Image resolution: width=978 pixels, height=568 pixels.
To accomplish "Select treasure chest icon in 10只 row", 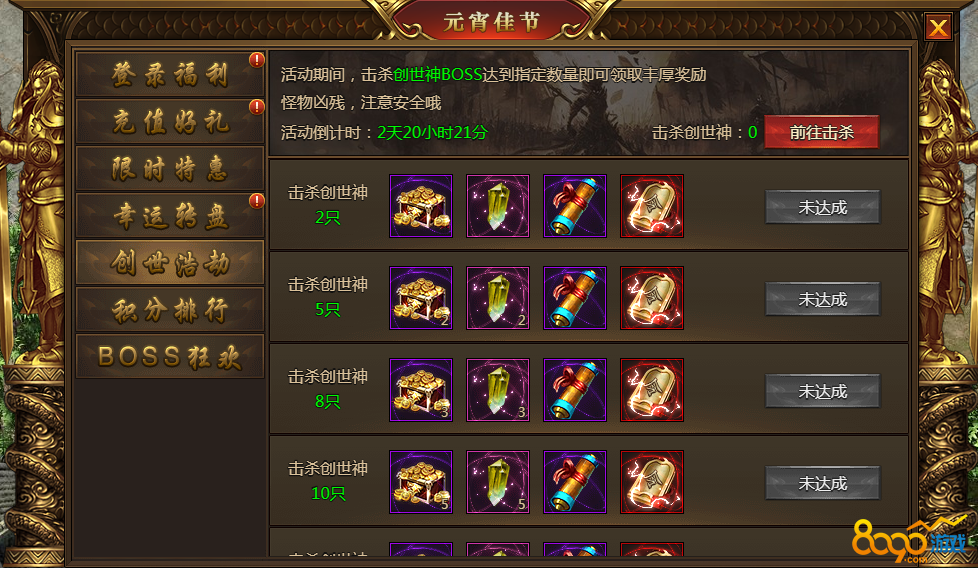I will pyautogui.click(x=421, y=482).
